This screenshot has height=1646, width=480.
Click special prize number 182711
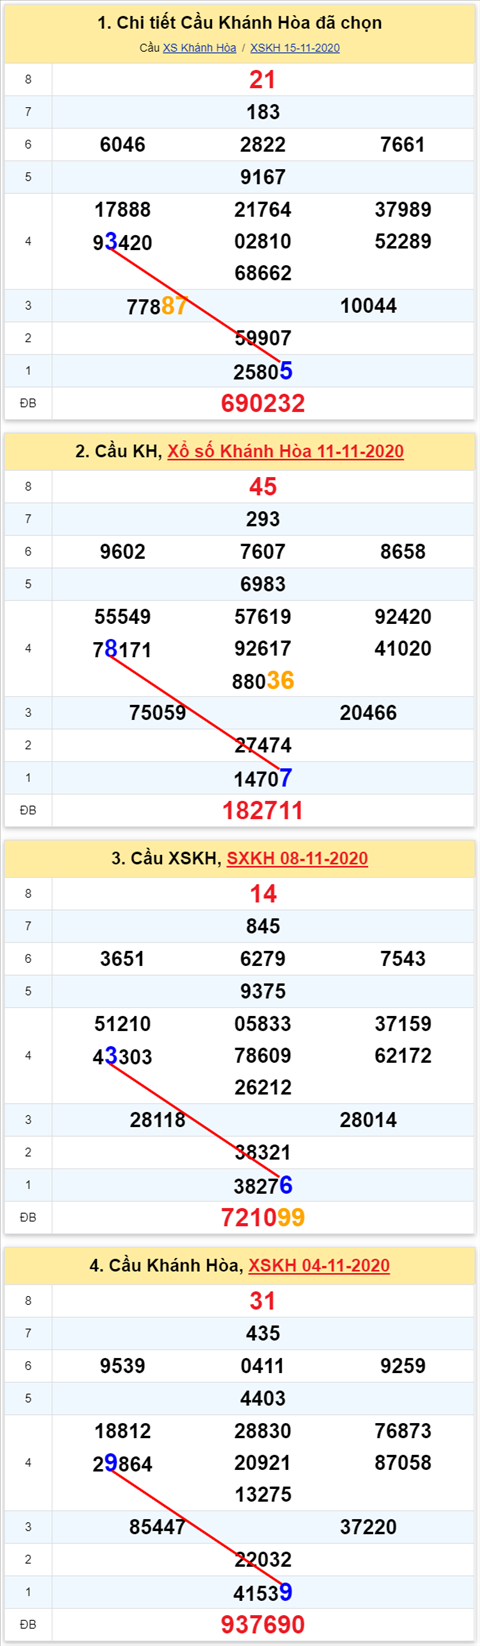click(x=263, y=810)
